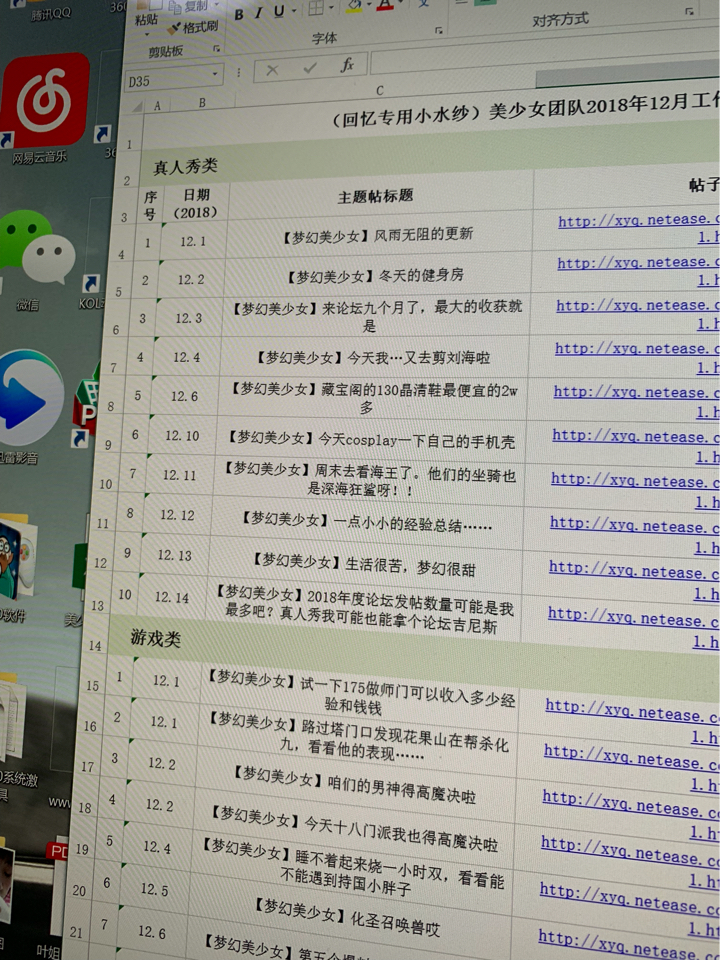
Task: Expand the Font (字体) group dialog launcher
Action: click(438, 31)
